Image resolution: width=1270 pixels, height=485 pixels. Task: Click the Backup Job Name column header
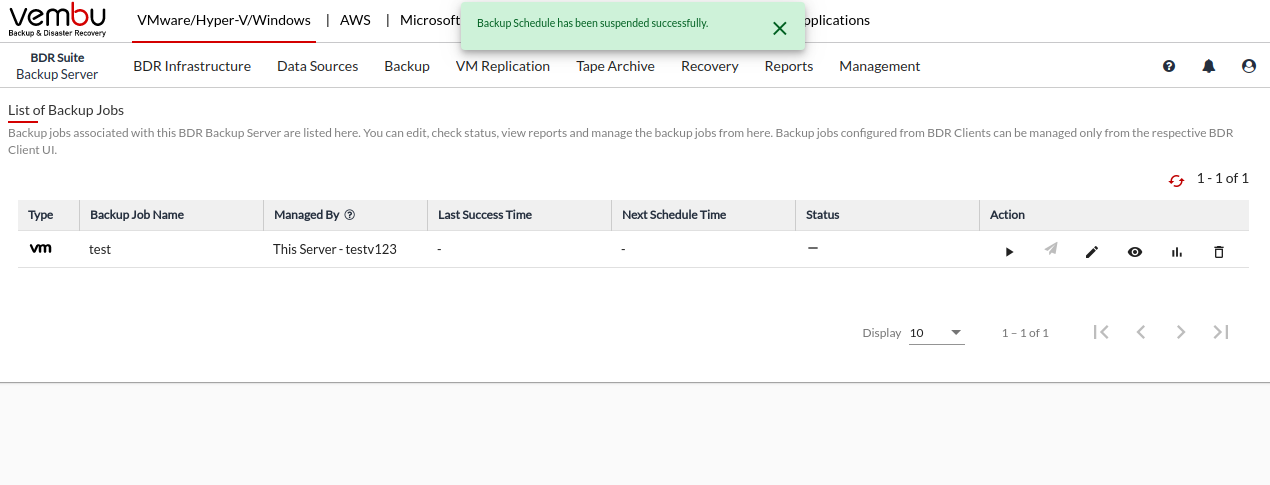point(137,215)
